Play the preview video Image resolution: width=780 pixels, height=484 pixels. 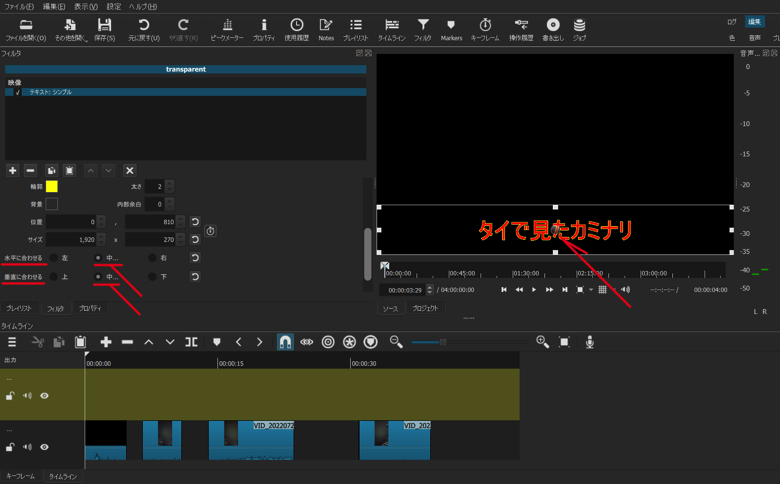[534, 290]
